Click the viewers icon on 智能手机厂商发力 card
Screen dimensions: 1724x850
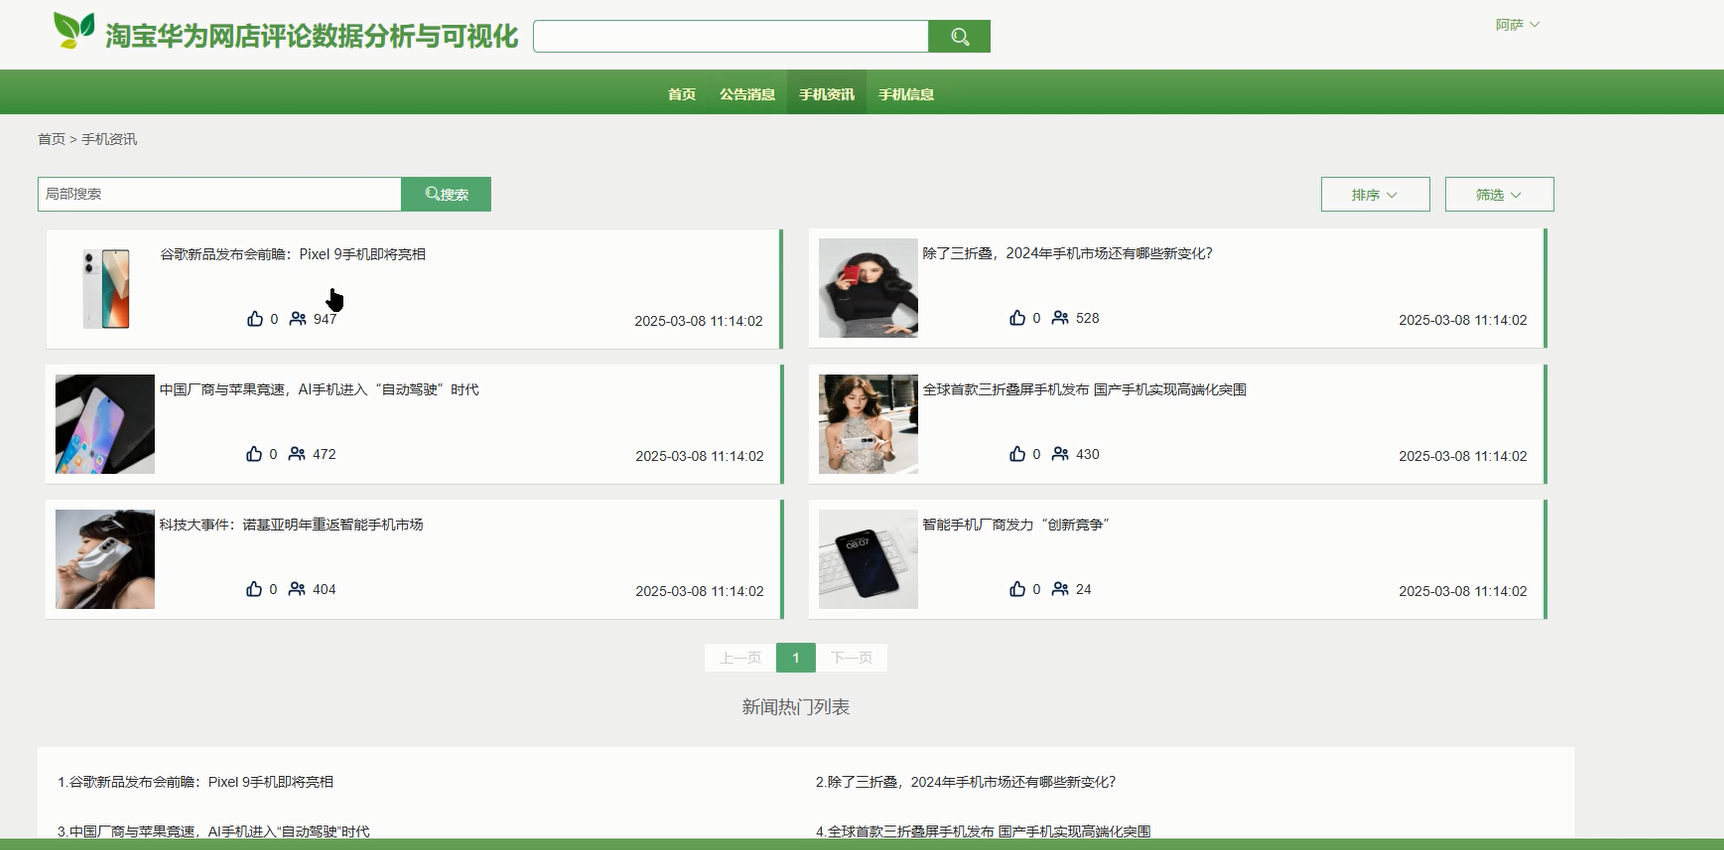(1061, 589)
